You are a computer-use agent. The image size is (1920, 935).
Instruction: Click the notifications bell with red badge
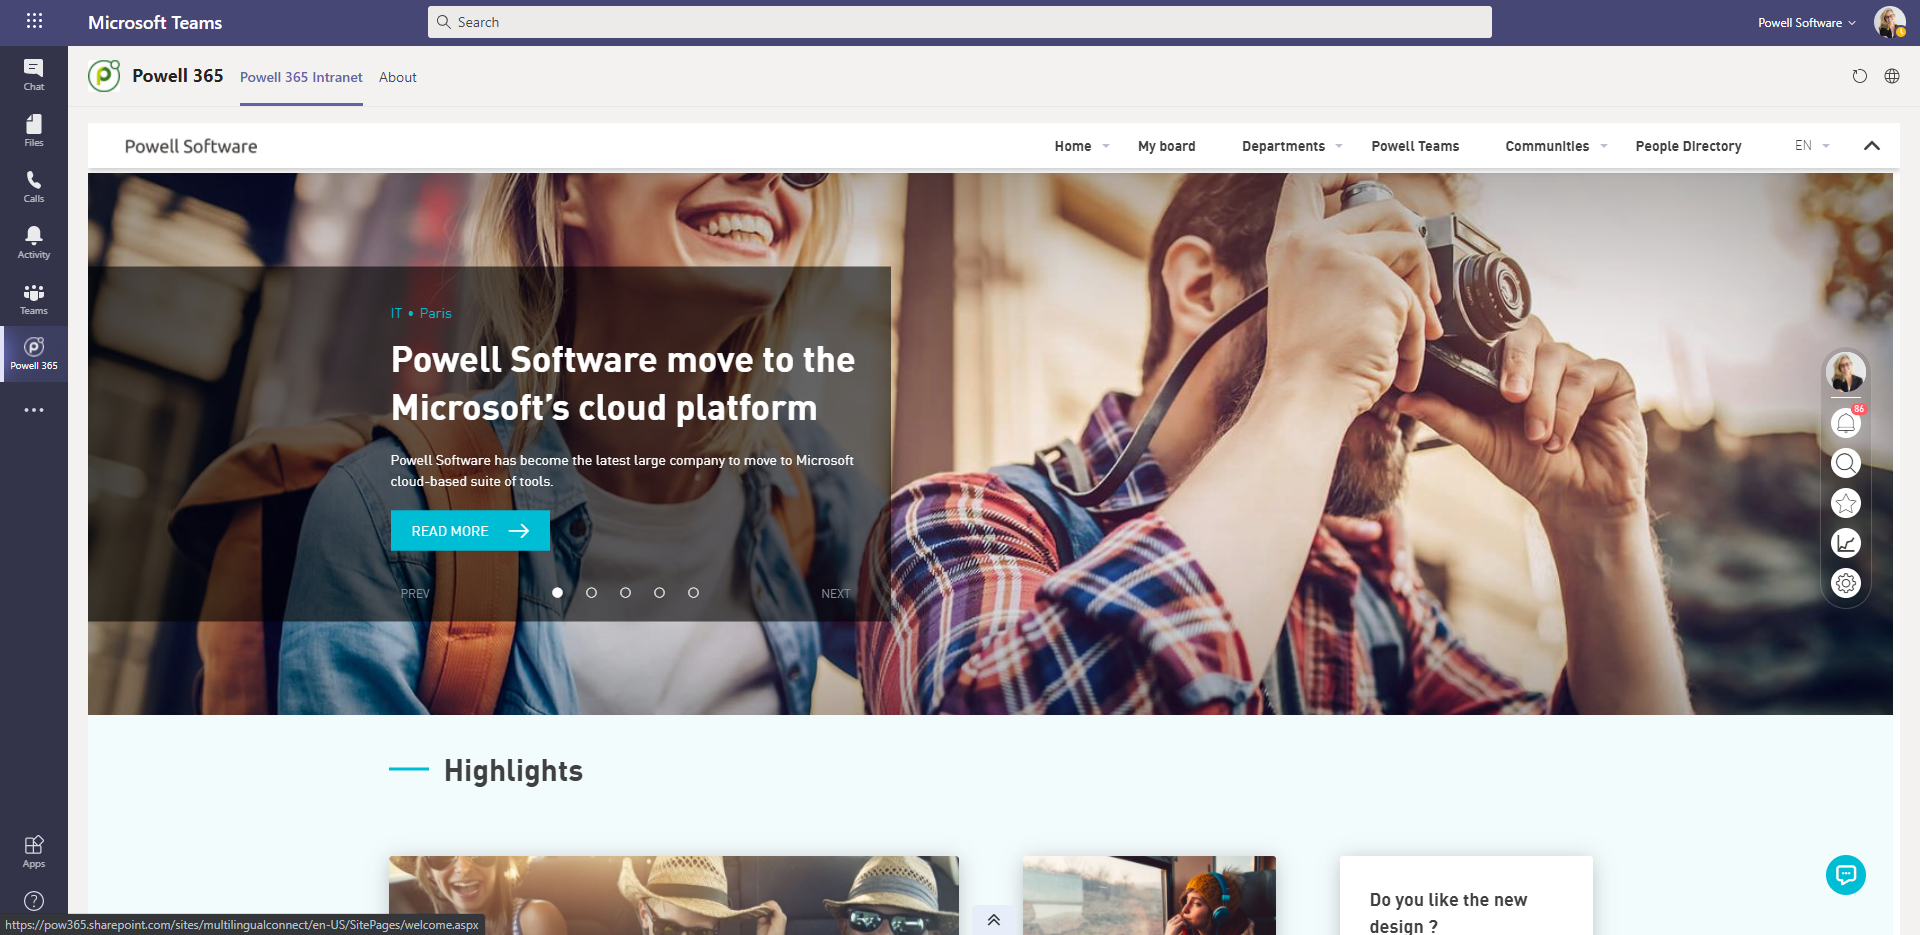point(1845,423)
